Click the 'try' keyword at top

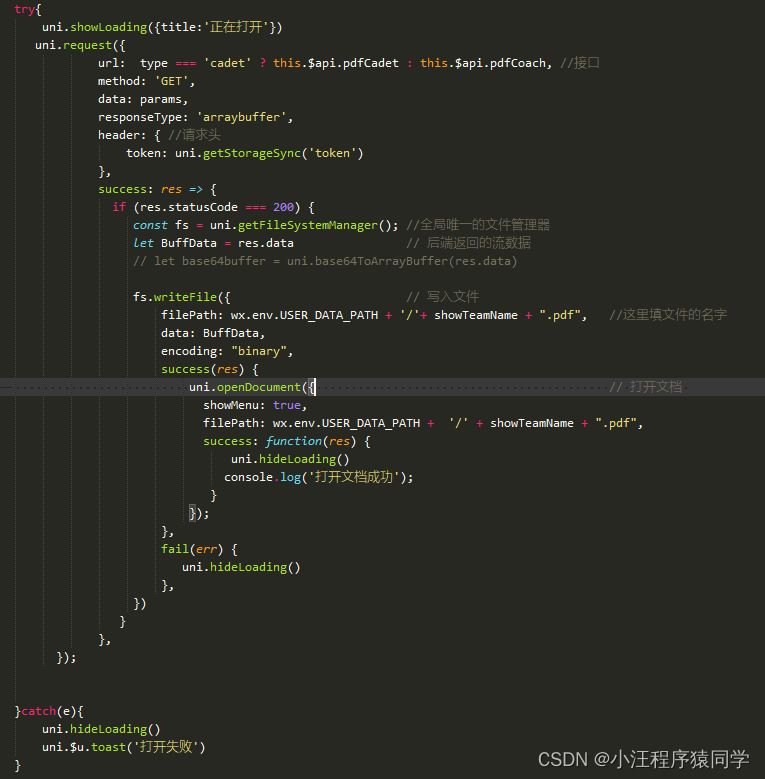(24, 9)
